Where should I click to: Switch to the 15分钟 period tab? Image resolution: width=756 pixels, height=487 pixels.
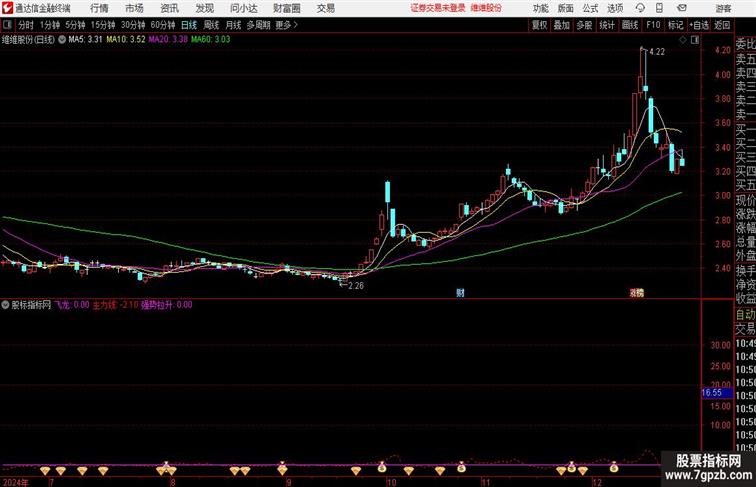coord(103,25)
